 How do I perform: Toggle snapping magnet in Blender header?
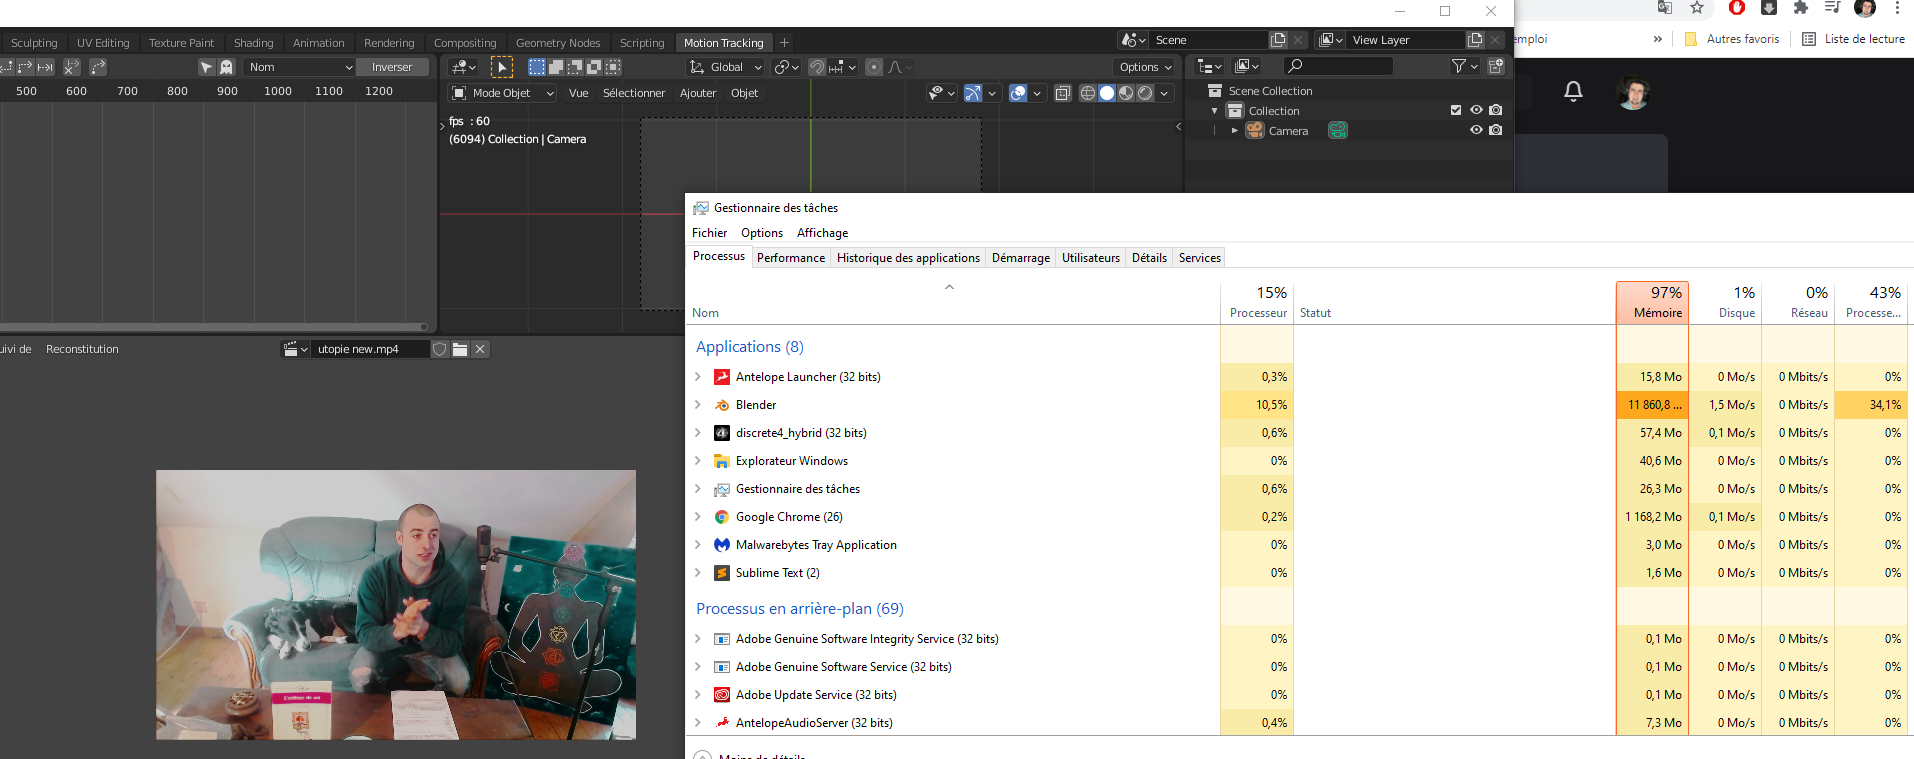817,67
